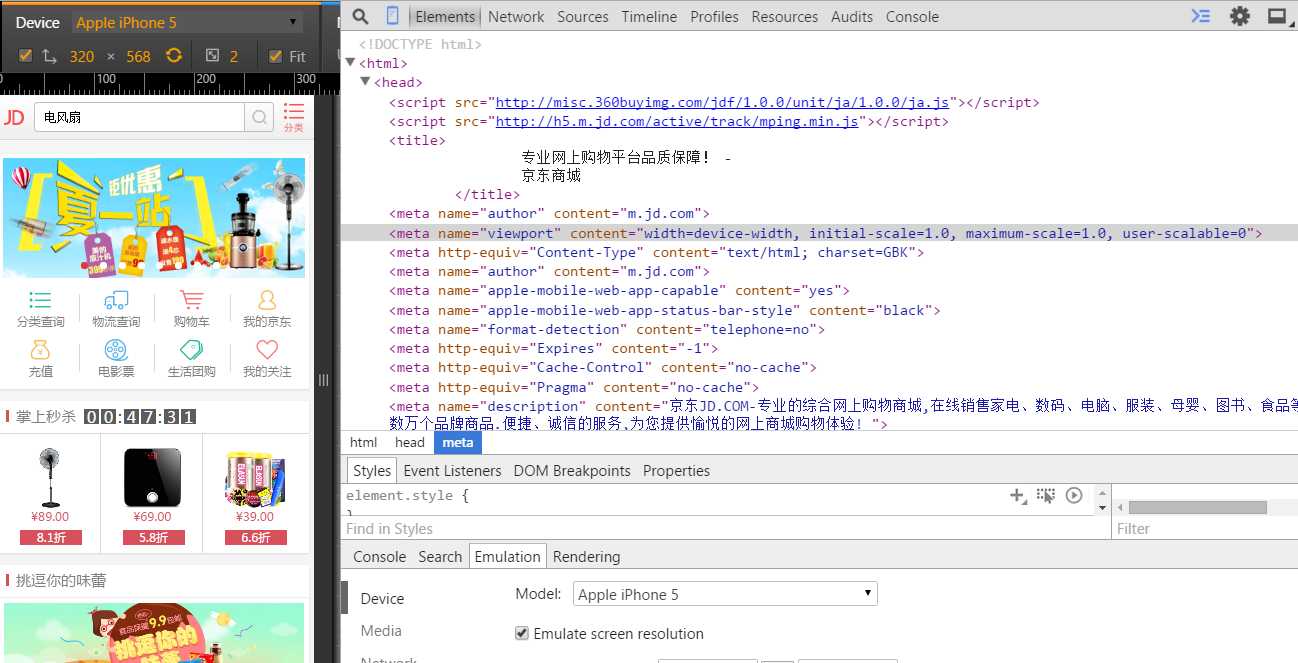Image resolution: width=1298 pixels, height=663 pixels.
Task: Tap the 购物车 shopping cart icon
Action: [191, 300]
